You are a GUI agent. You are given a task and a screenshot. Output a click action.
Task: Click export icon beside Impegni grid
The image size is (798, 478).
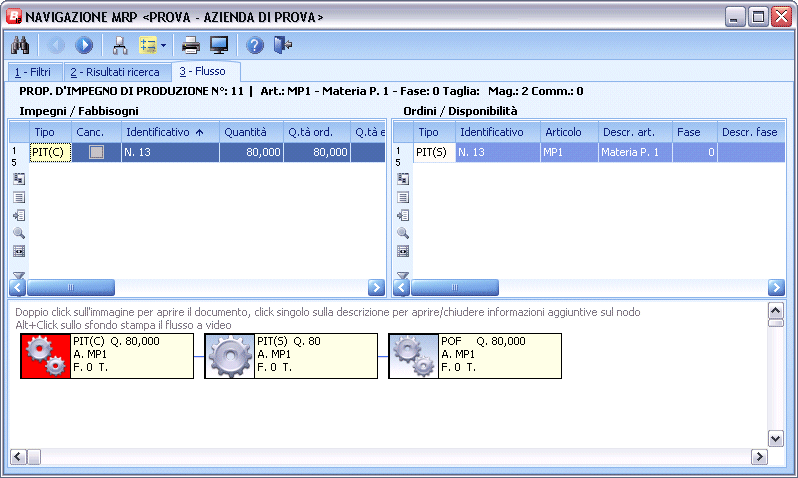[19, 215]
